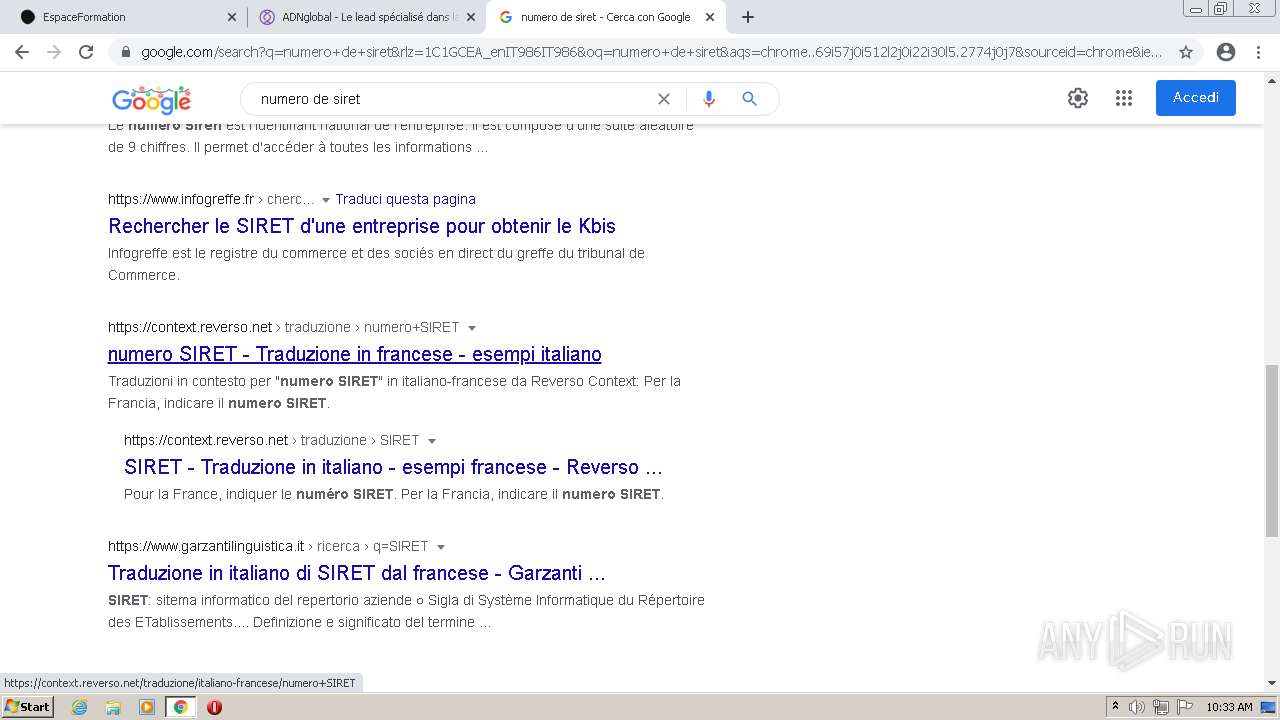Clear the search box with the X icon
This screenshot has width=1280, height=720.
(664, 99)
